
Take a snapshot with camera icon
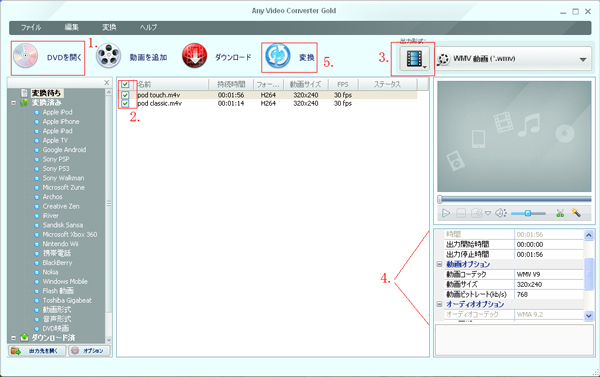(476, 213)
